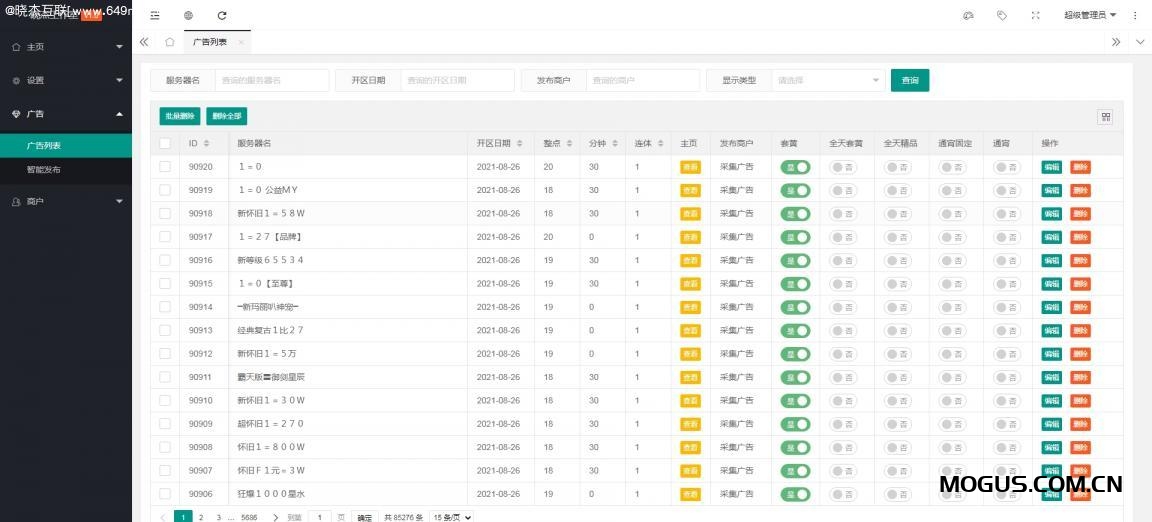Click the double-left arrow to scroll tabs left
This screenshot has width=1152, height=522.
click(144, 42)
